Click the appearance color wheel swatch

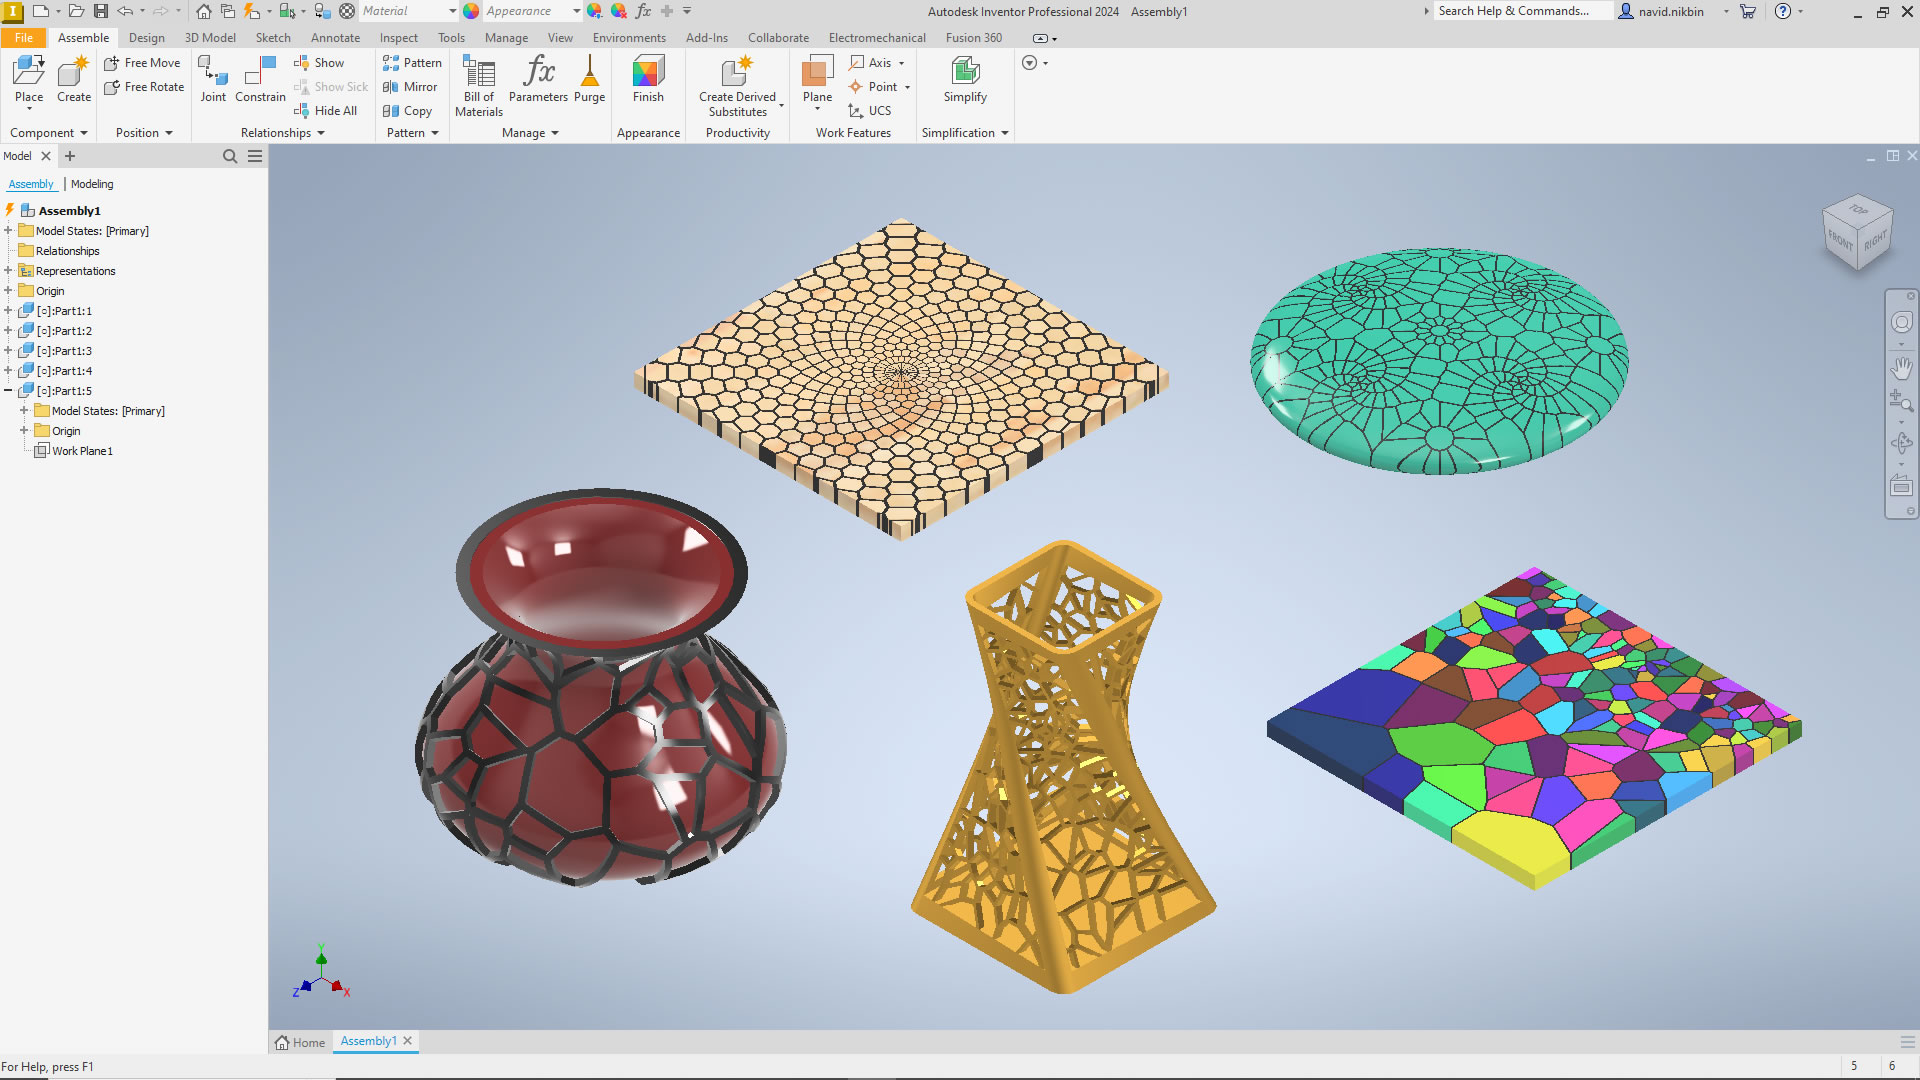(x=471, y=11)
